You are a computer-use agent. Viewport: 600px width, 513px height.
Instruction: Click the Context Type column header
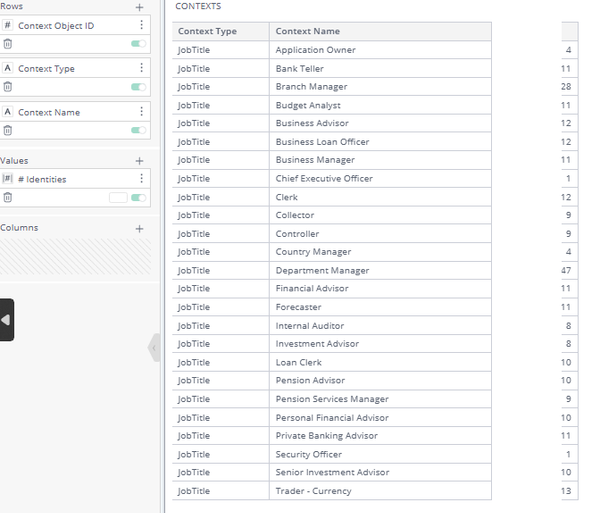pyautogui.click(x=207, y=31)
